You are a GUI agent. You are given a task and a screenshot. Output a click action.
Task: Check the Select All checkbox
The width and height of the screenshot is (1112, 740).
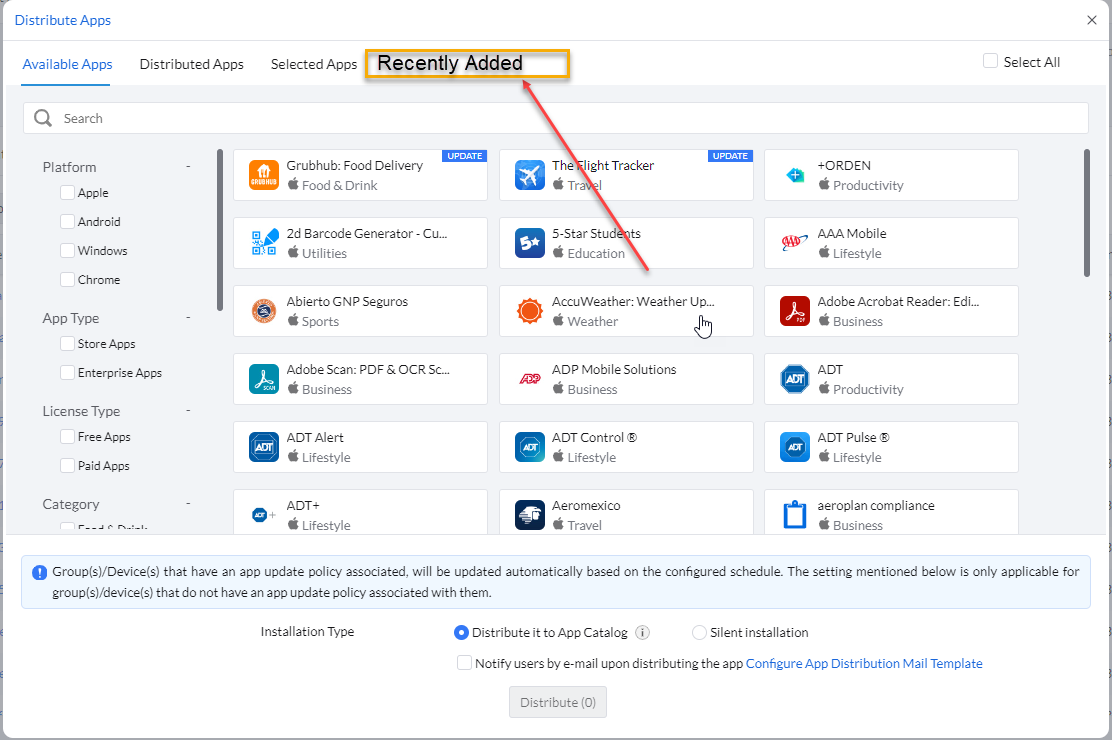pos(991,61)
